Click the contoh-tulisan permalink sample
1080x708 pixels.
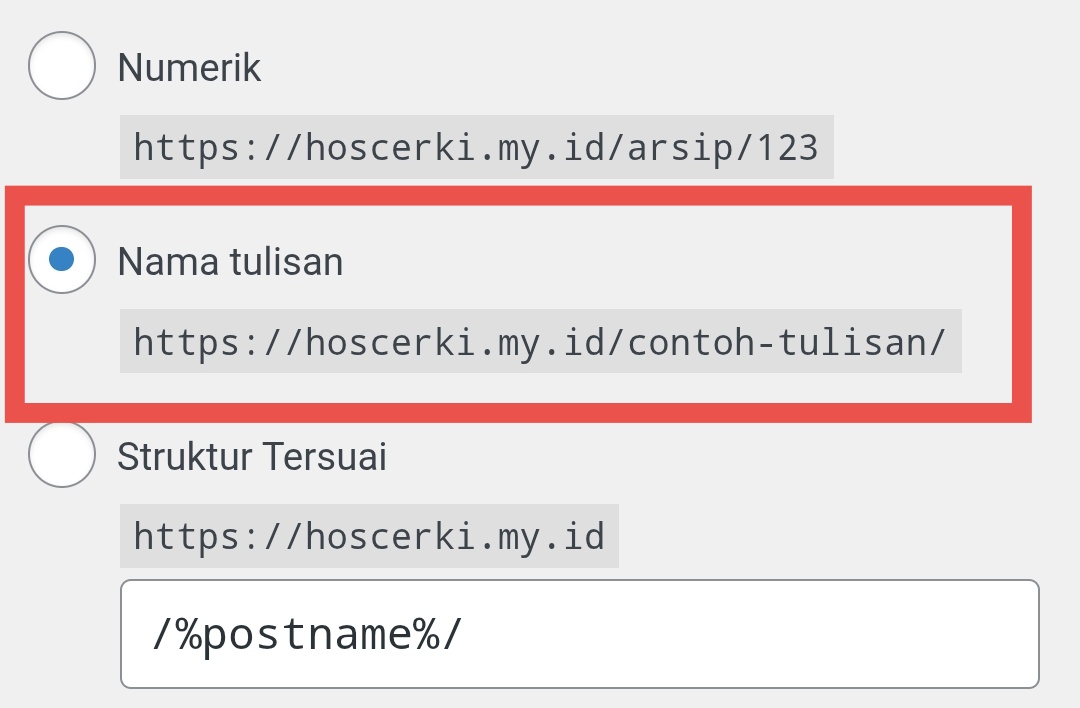pyautogui.click(x=540, y=341)
